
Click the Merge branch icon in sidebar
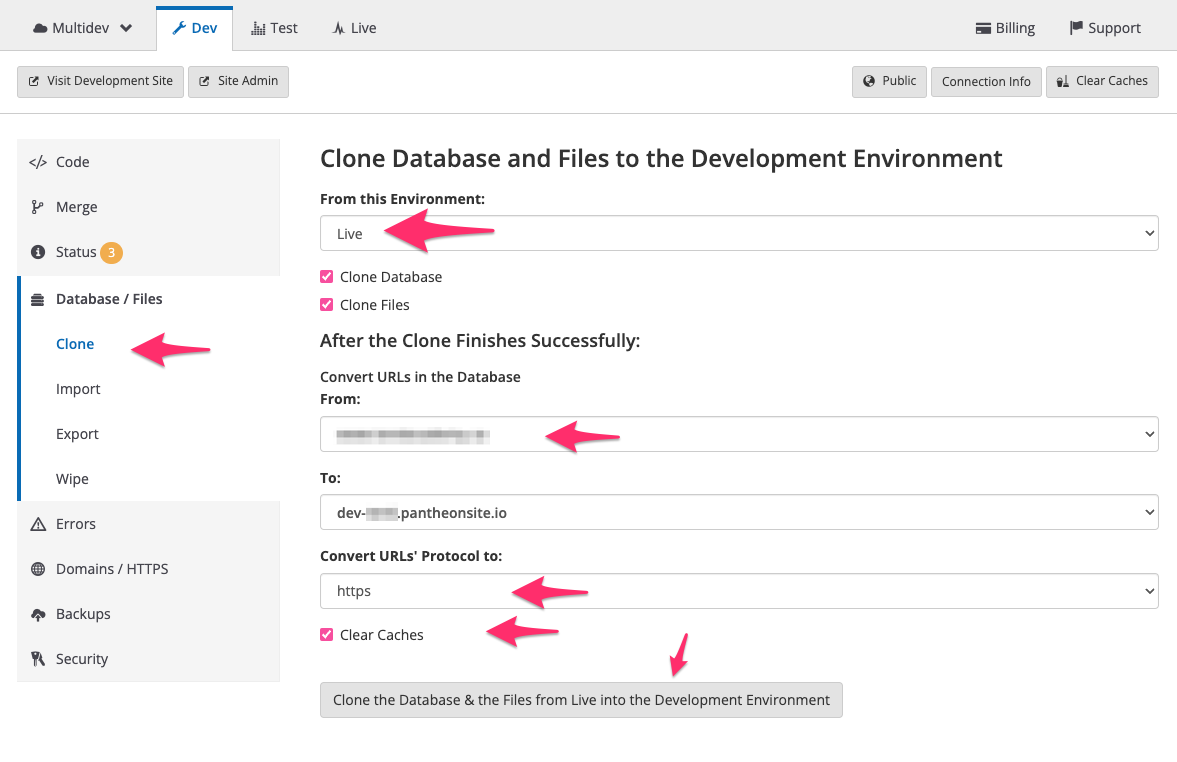[37, 207]
